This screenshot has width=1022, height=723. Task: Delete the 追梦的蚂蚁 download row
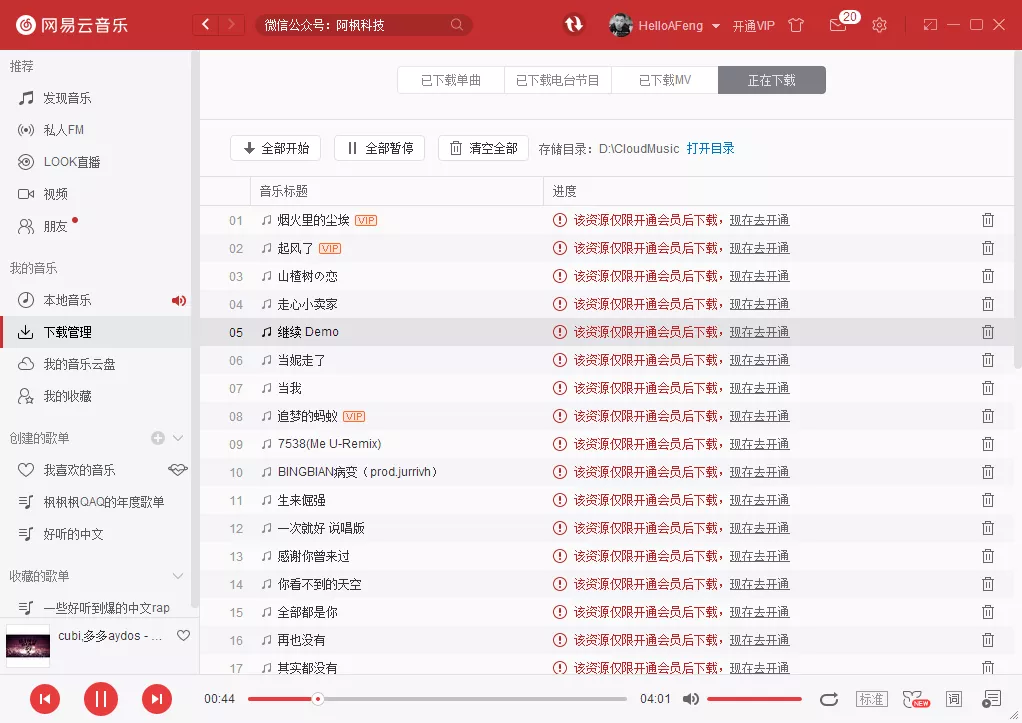(x=987, y=416)
